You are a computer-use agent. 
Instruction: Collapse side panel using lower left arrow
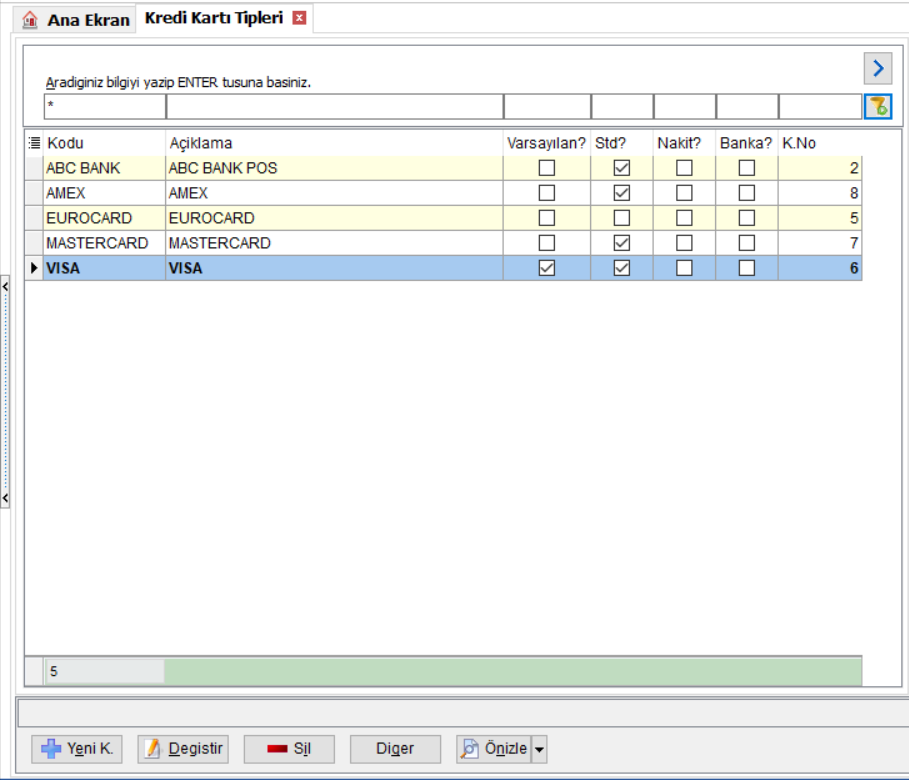[x=5, y=498]
